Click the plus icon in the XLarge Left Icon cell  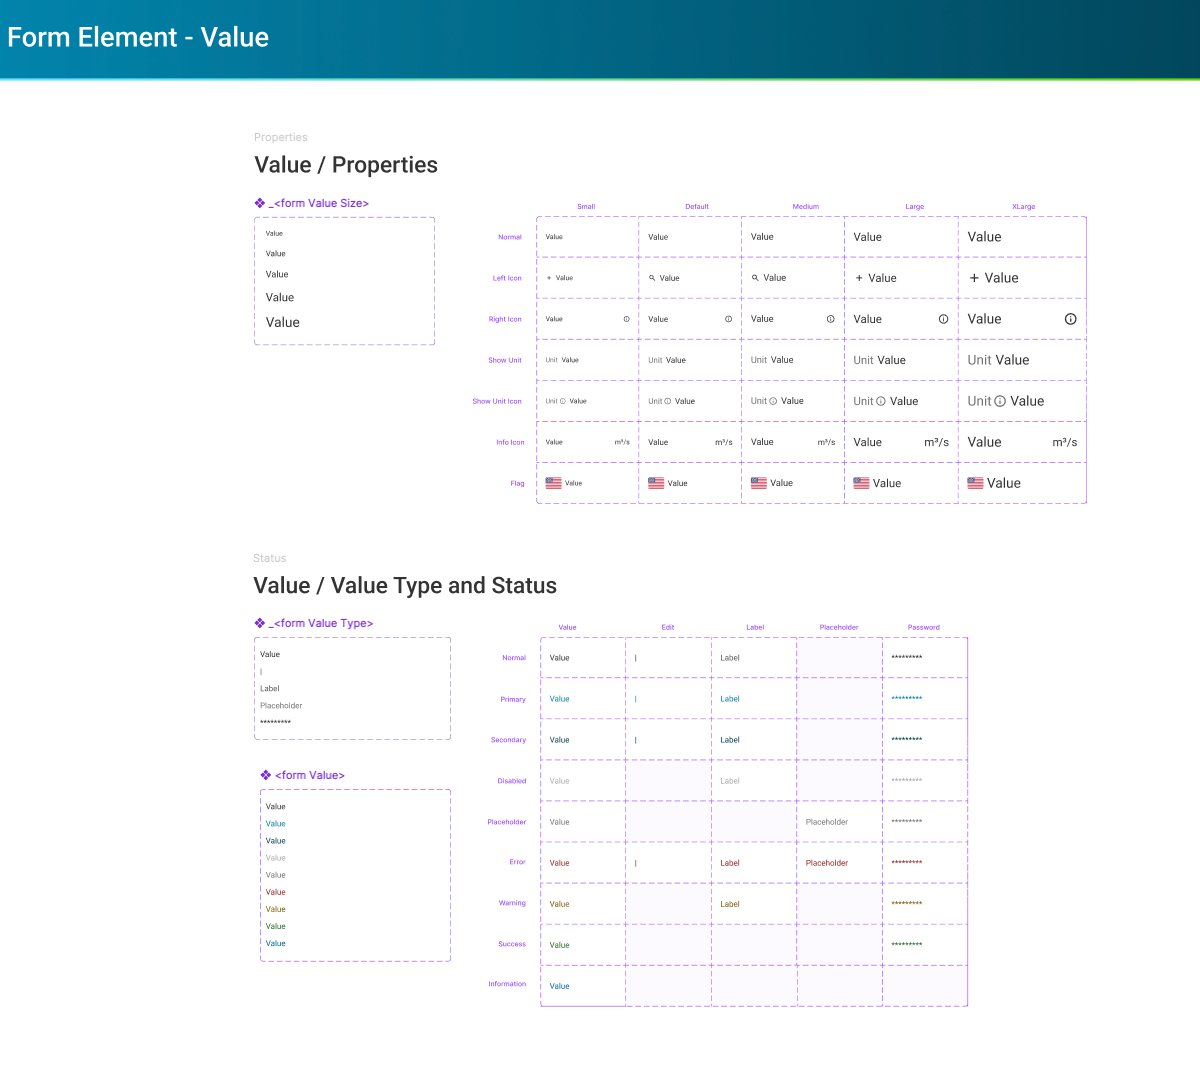click(975, 278)
